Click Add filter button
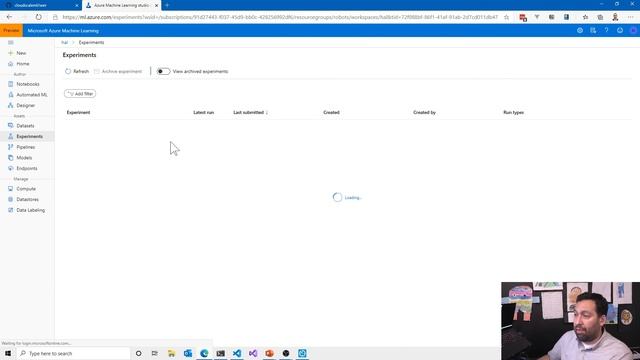The height and width of the screenshot is (360, 640). coord(80,94)
